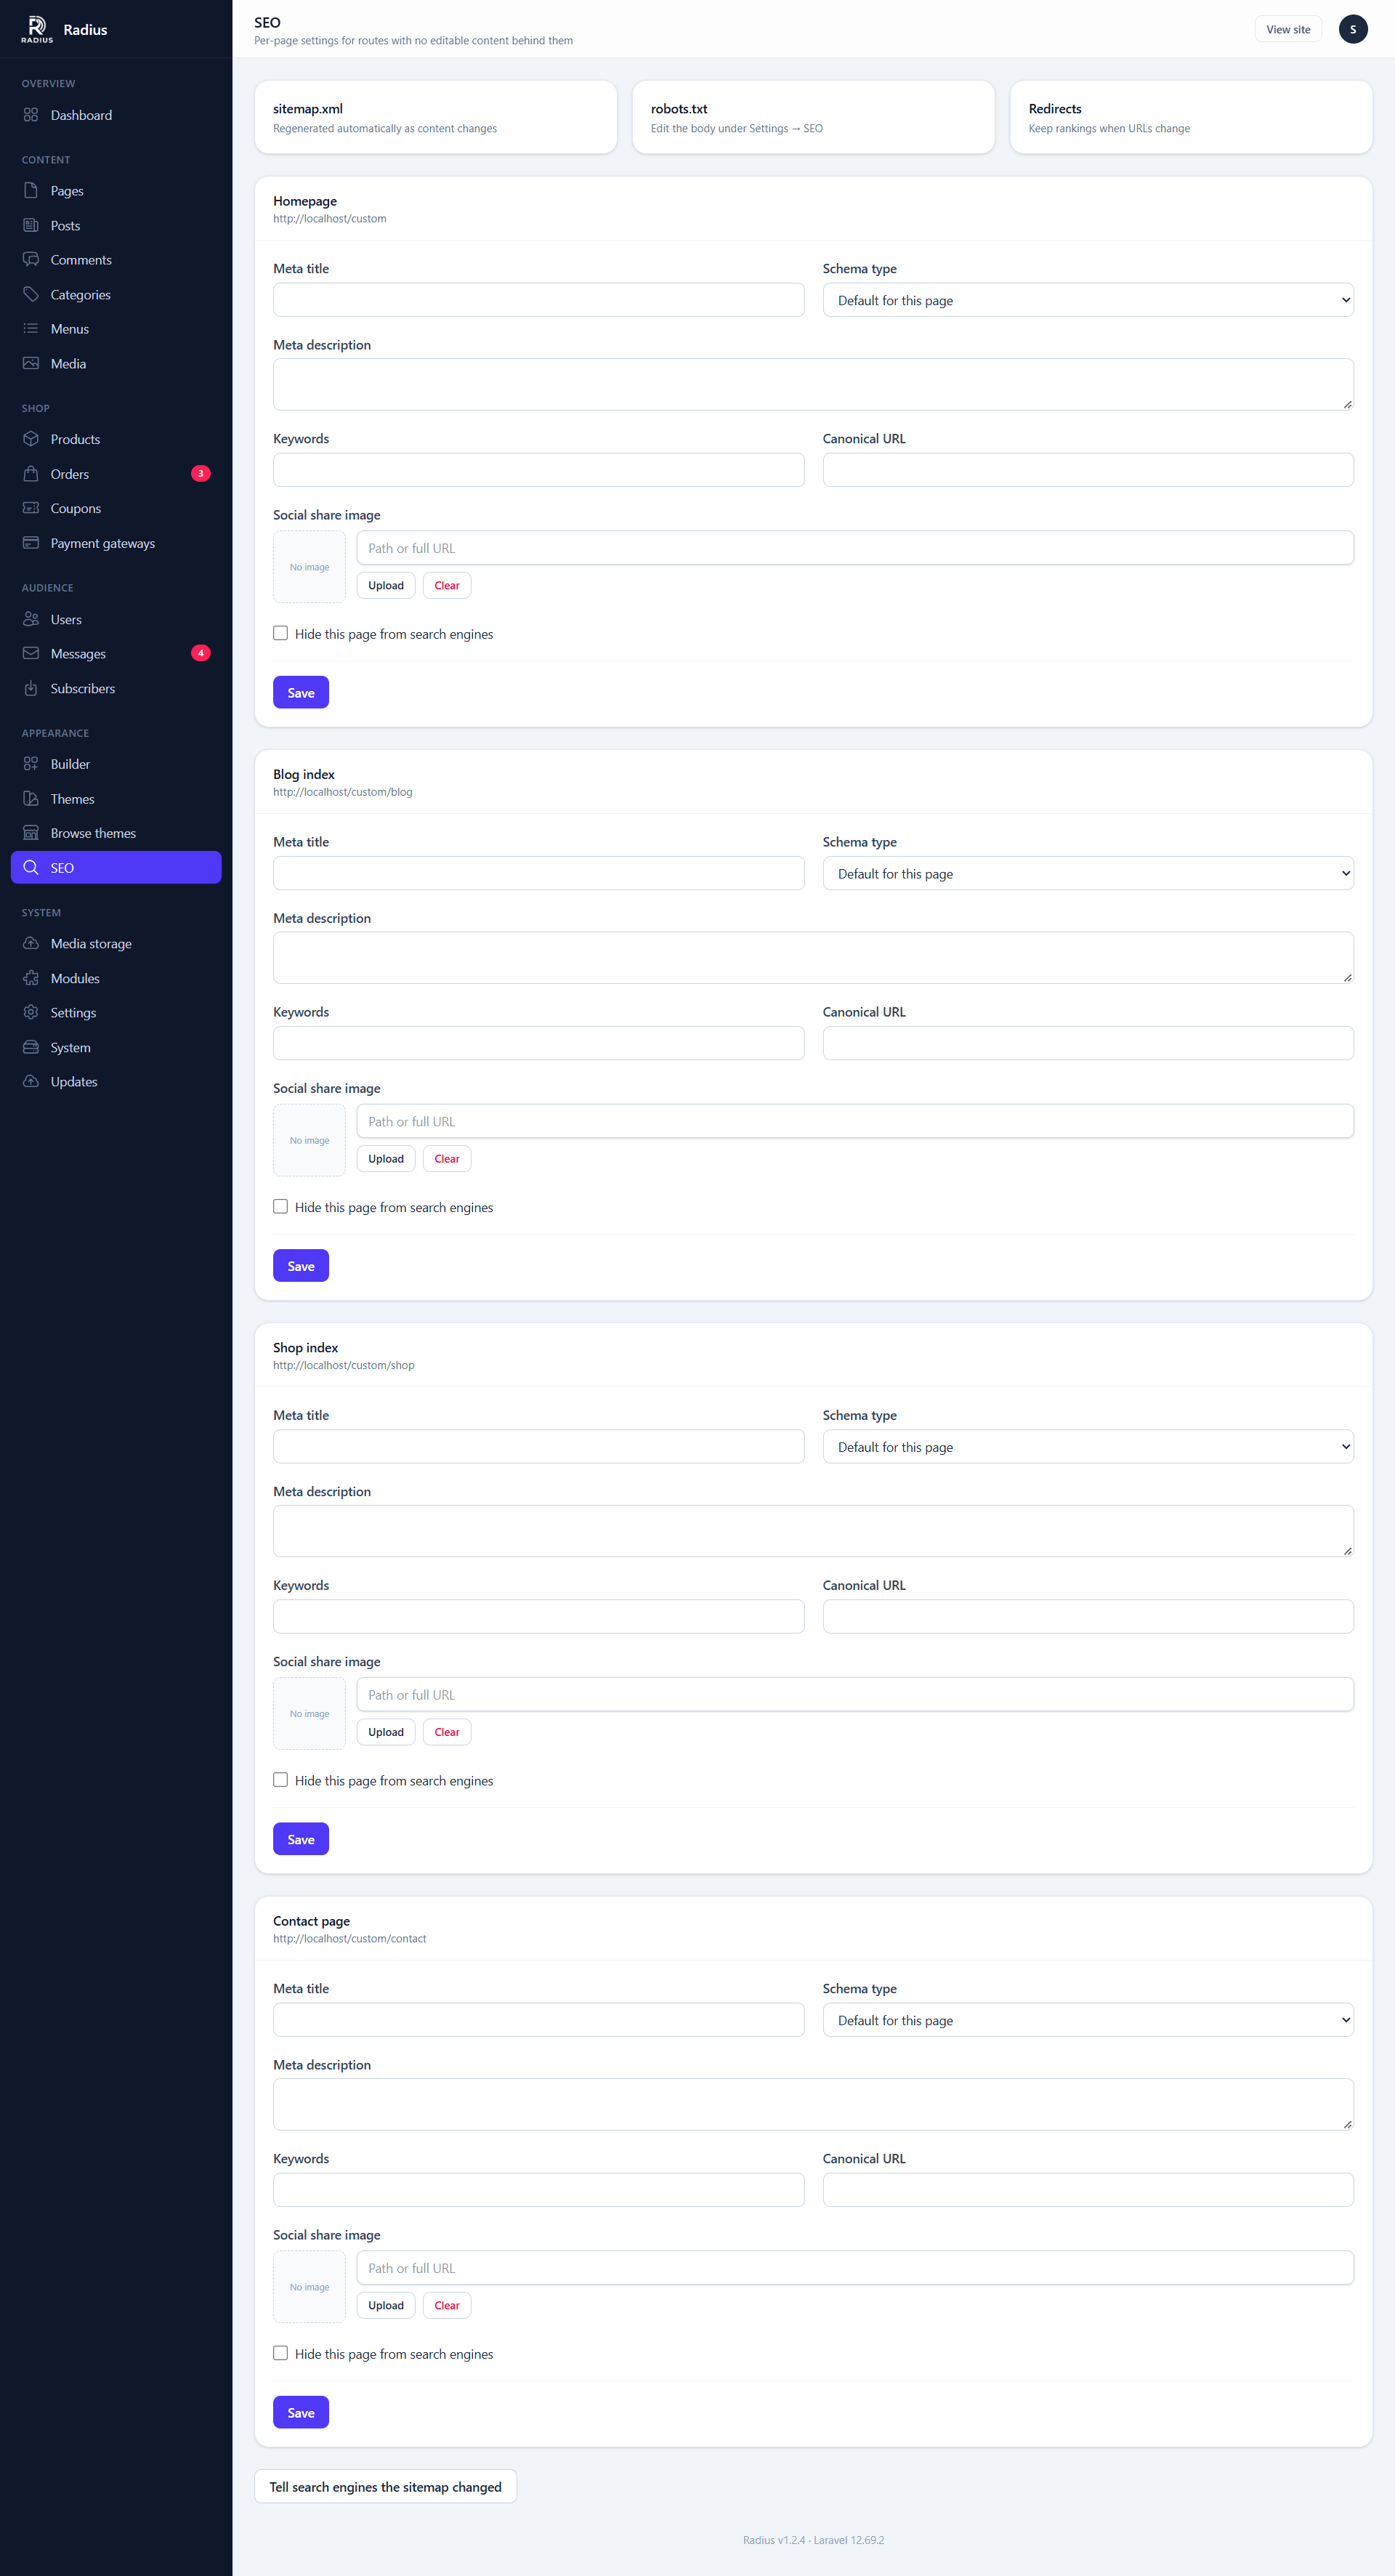The image size is (1395, 2576).
Task: Click Blog index 'No image' thumbnail placeholder
Action: (309, 1140)
